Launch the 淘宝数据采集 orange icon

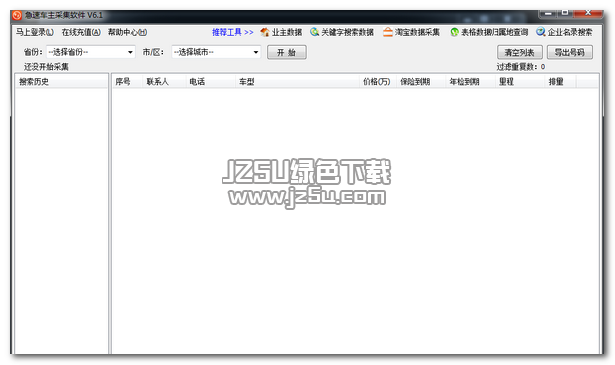388,32
